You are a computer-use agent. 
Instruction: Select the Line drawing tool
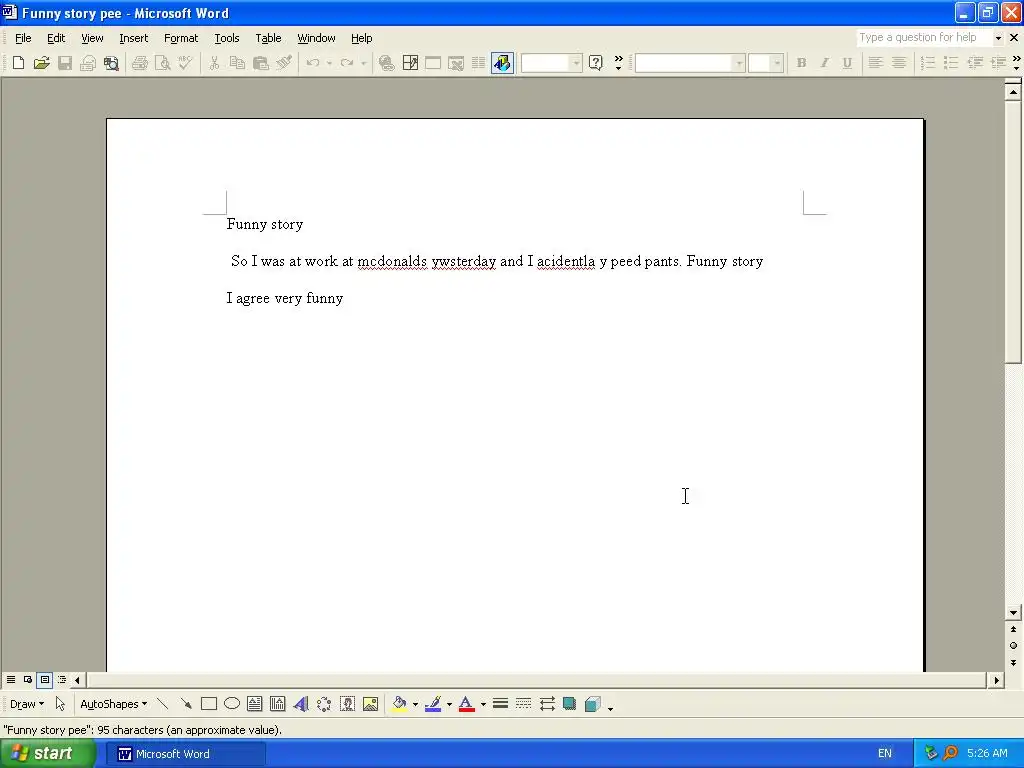click(x=163, y=703)
